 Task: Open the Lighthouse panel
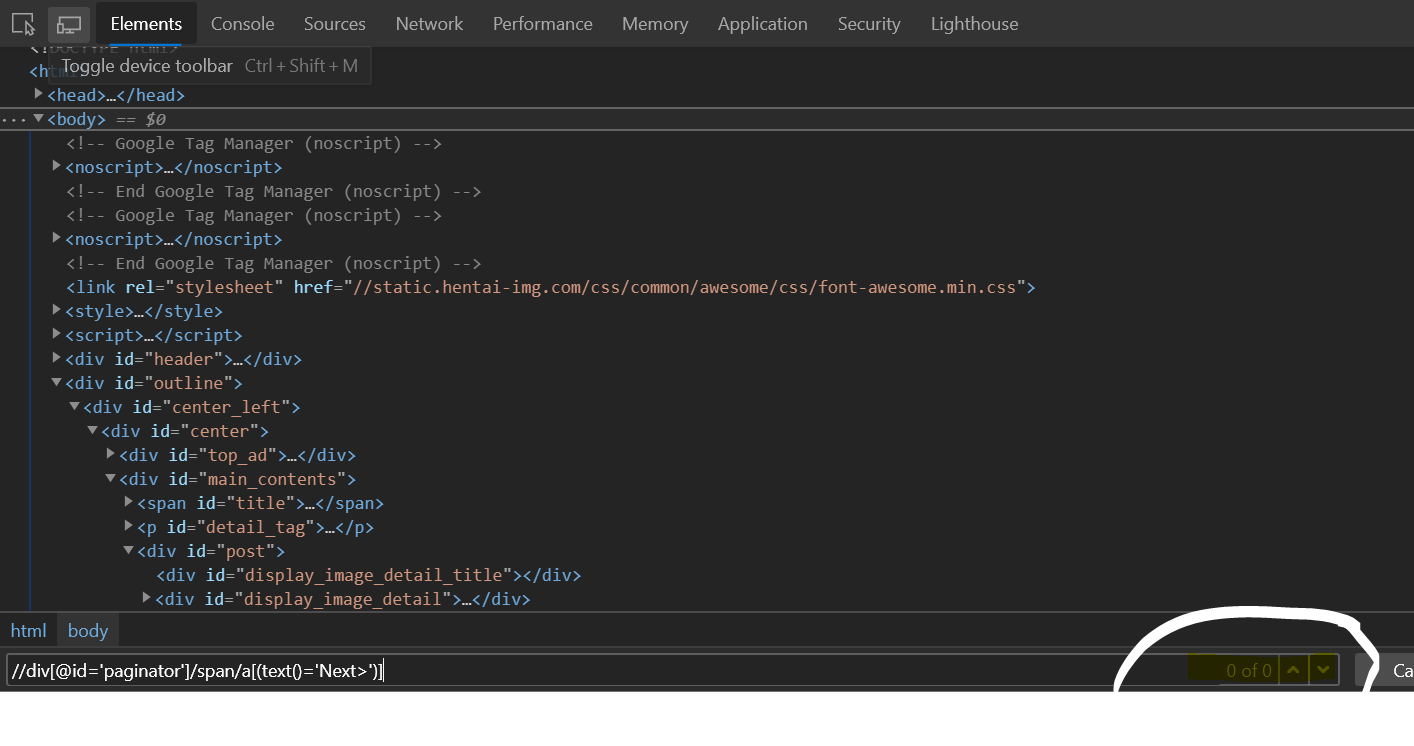pyautogui.click(x=973, y=23)
